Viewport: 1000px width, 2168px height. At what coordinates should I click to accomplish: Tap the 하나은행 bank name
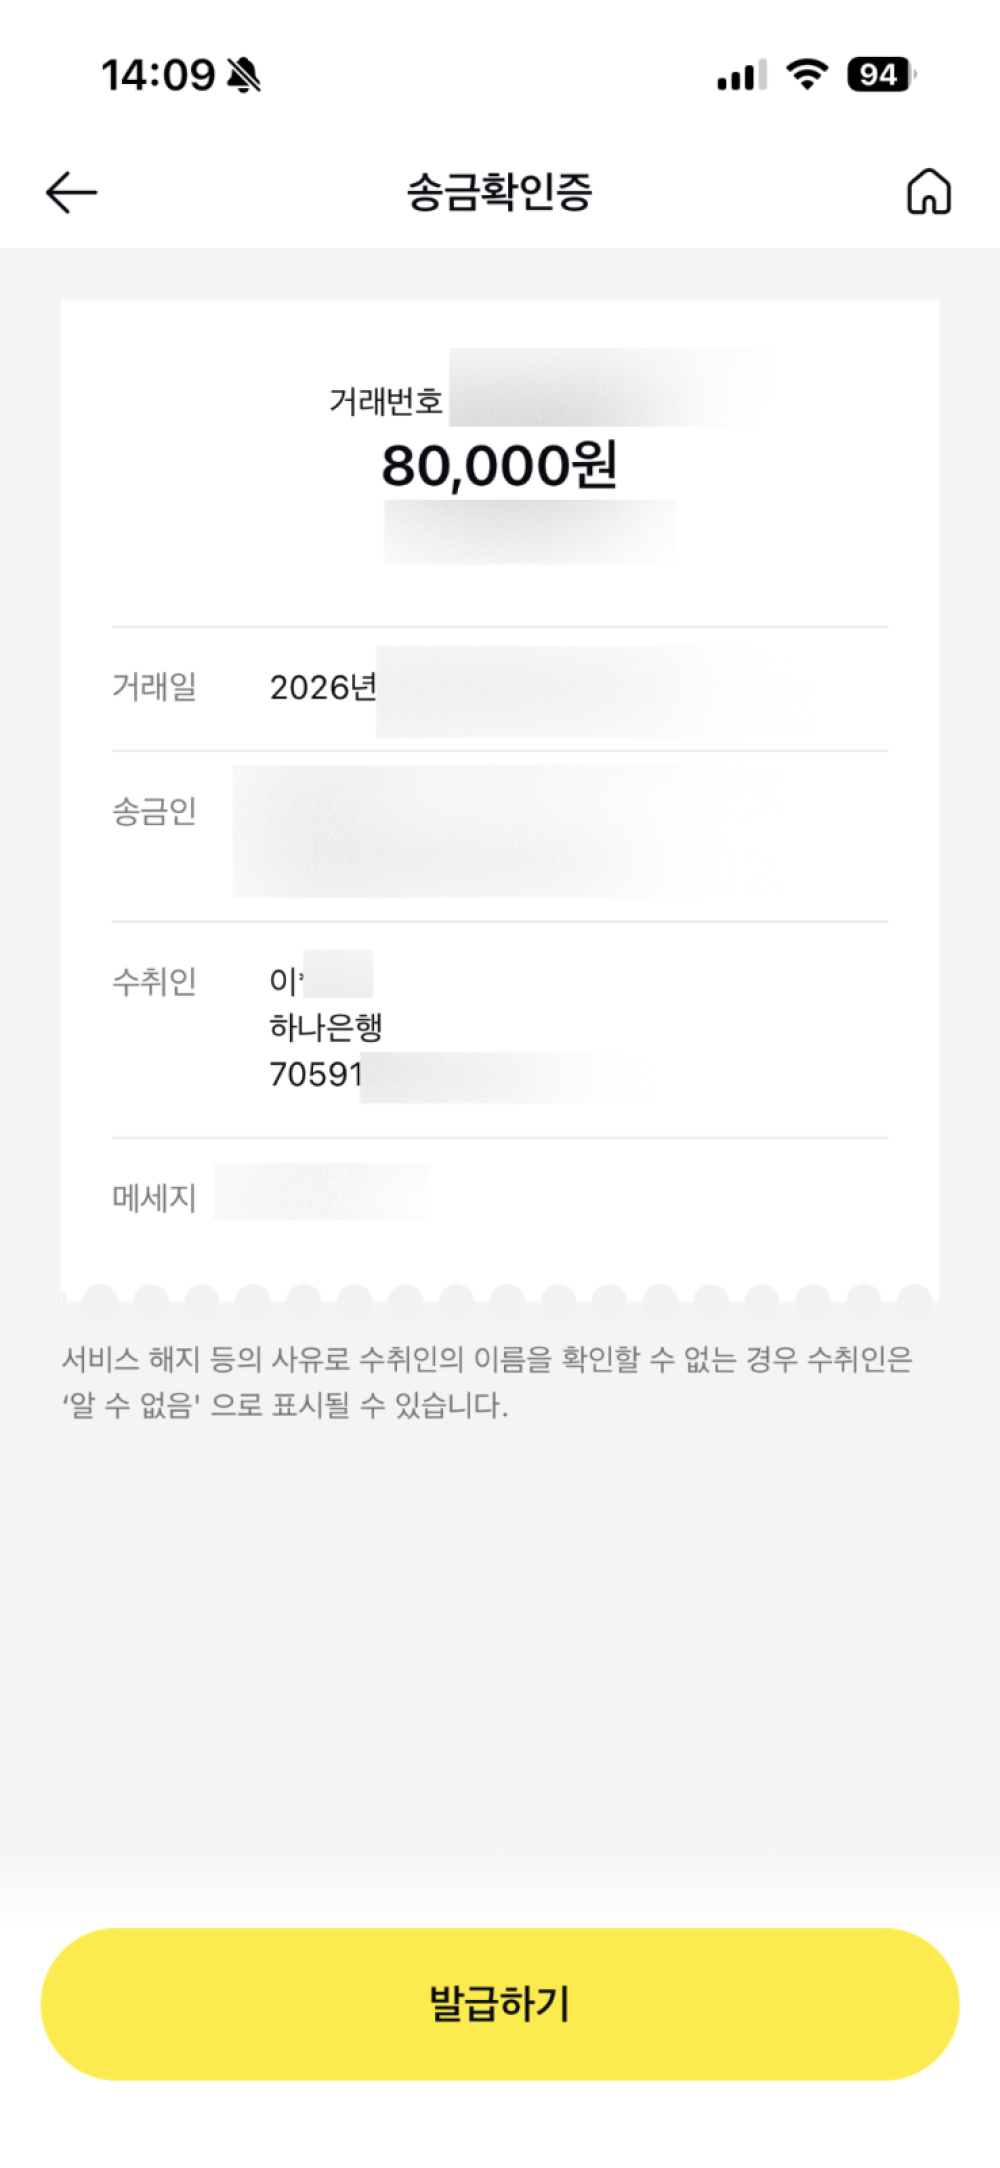click(326, 1027)
